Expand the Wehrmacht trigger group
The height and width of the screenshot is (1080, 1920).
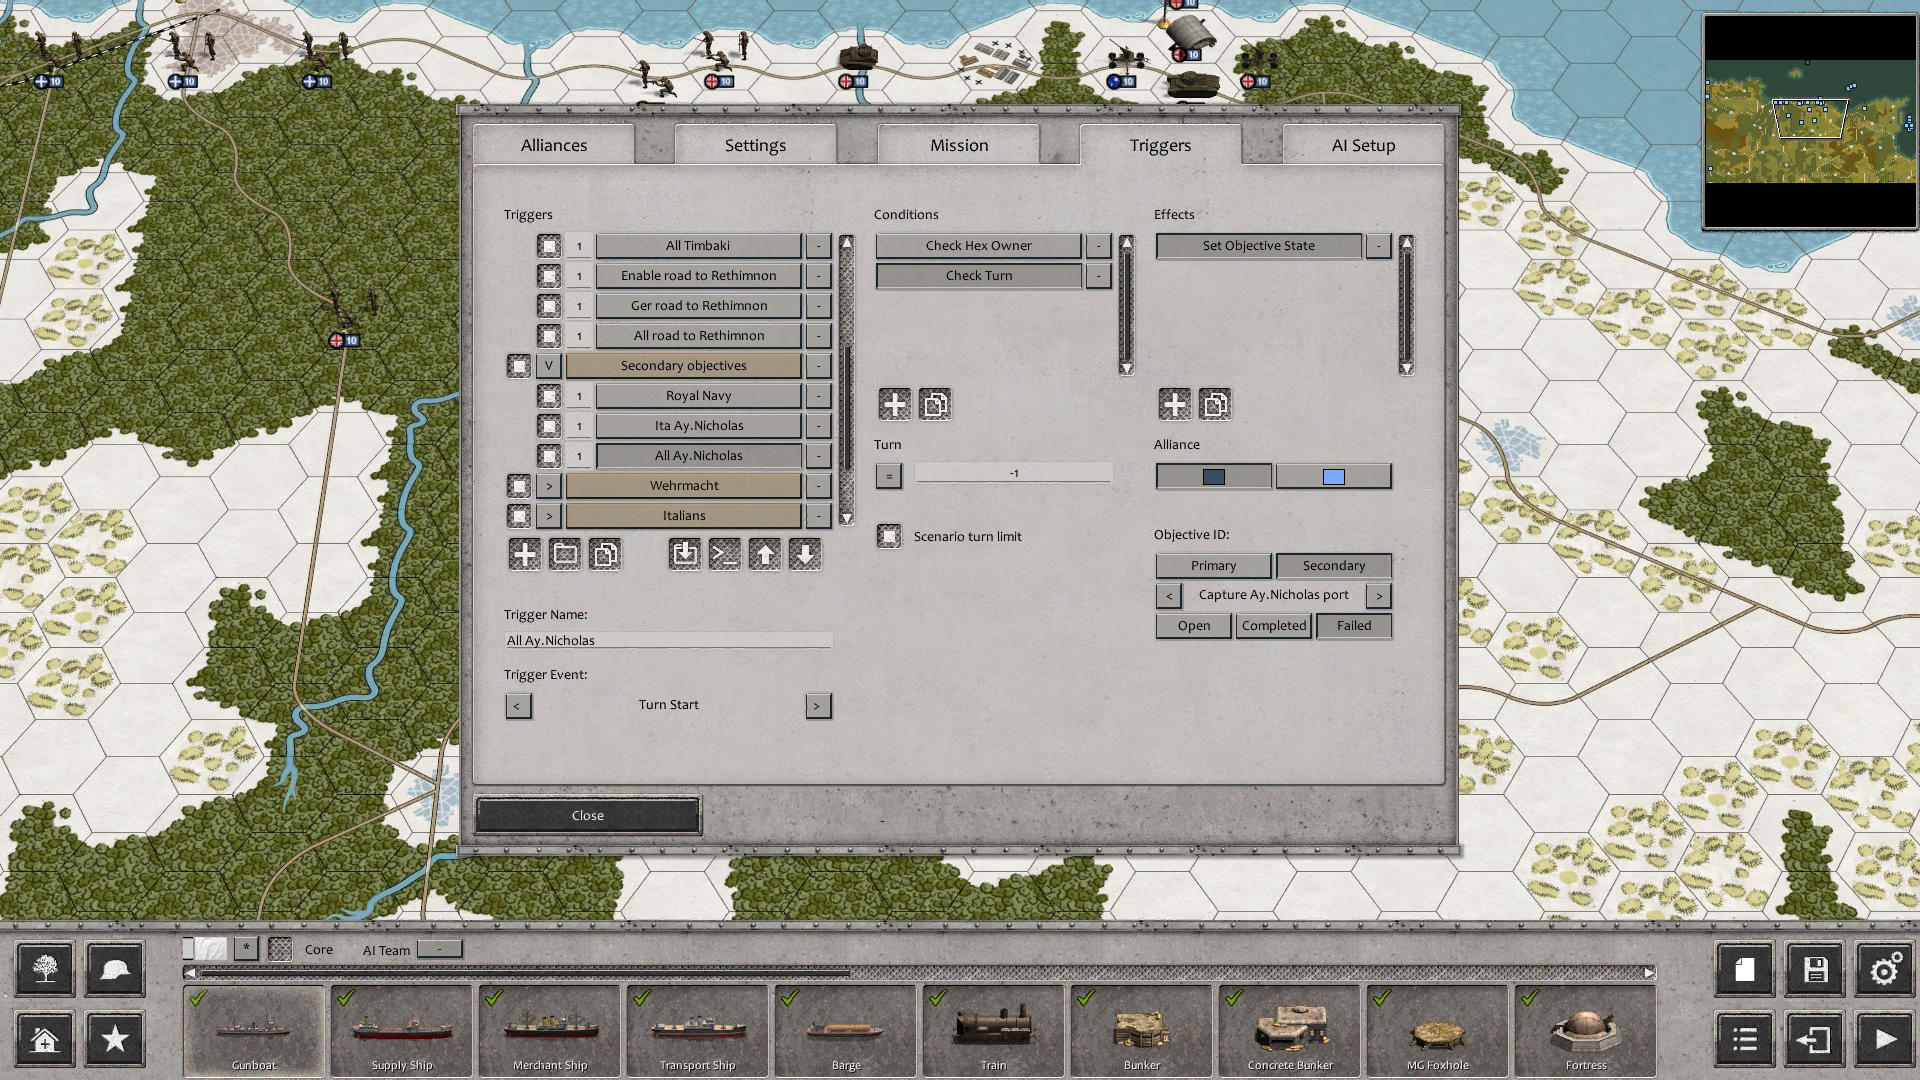(x=549, y=486)
